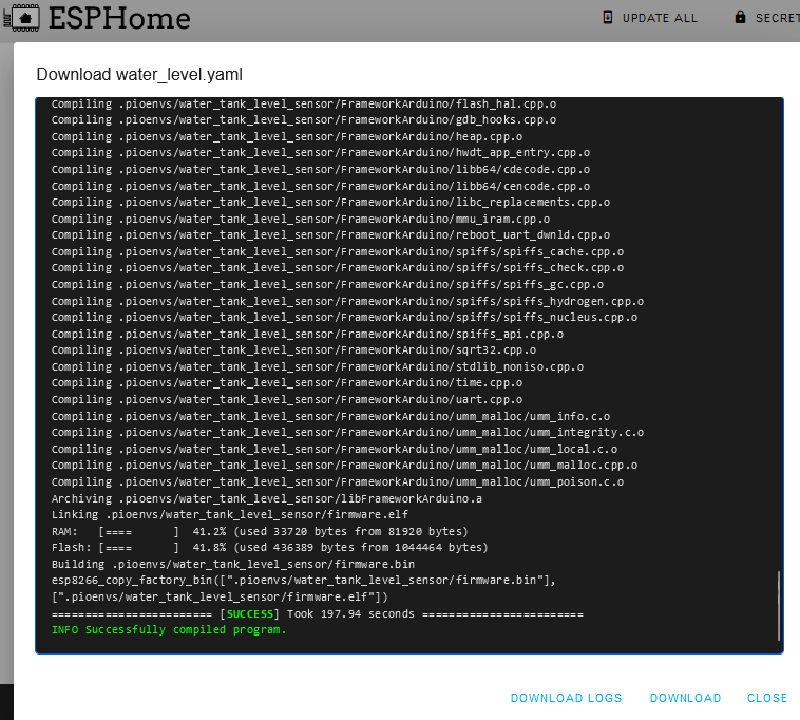Click the Secrets padlock icon
Screen dimensions: 800x720
pos(740,17)
